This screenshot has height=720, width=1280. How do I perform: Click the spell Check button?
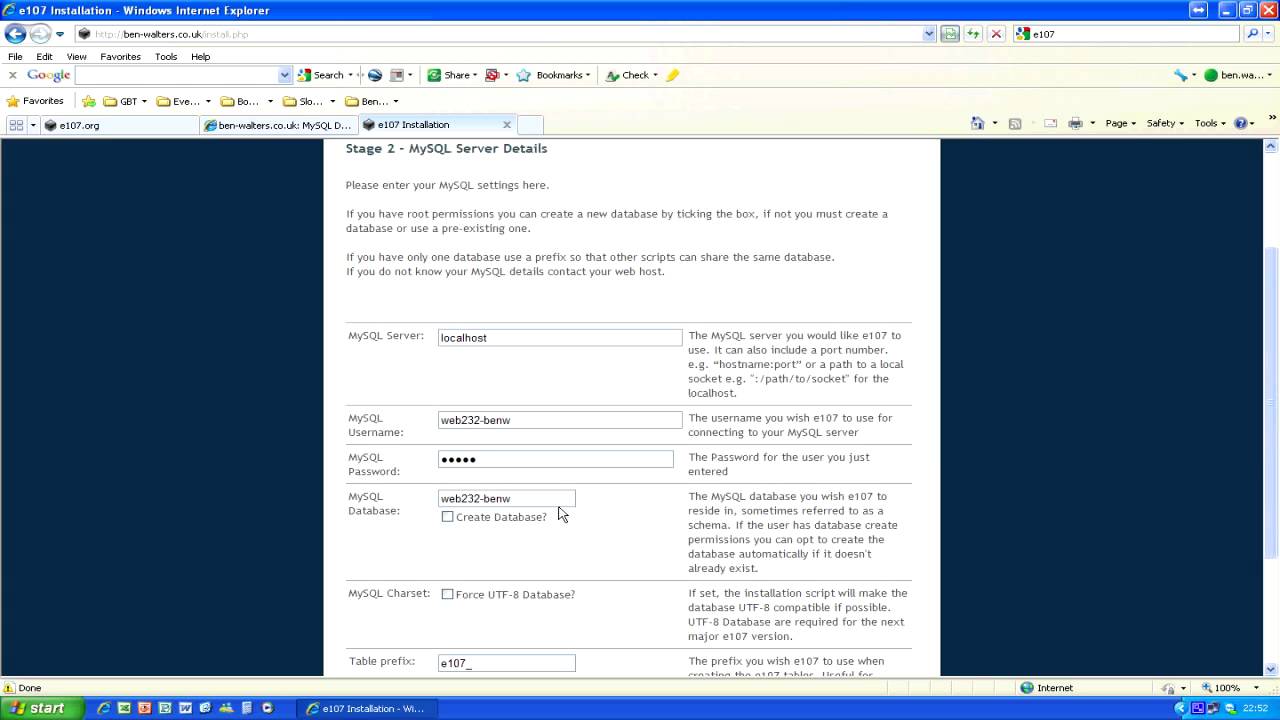pyautogui.click(x=630, y=75)
